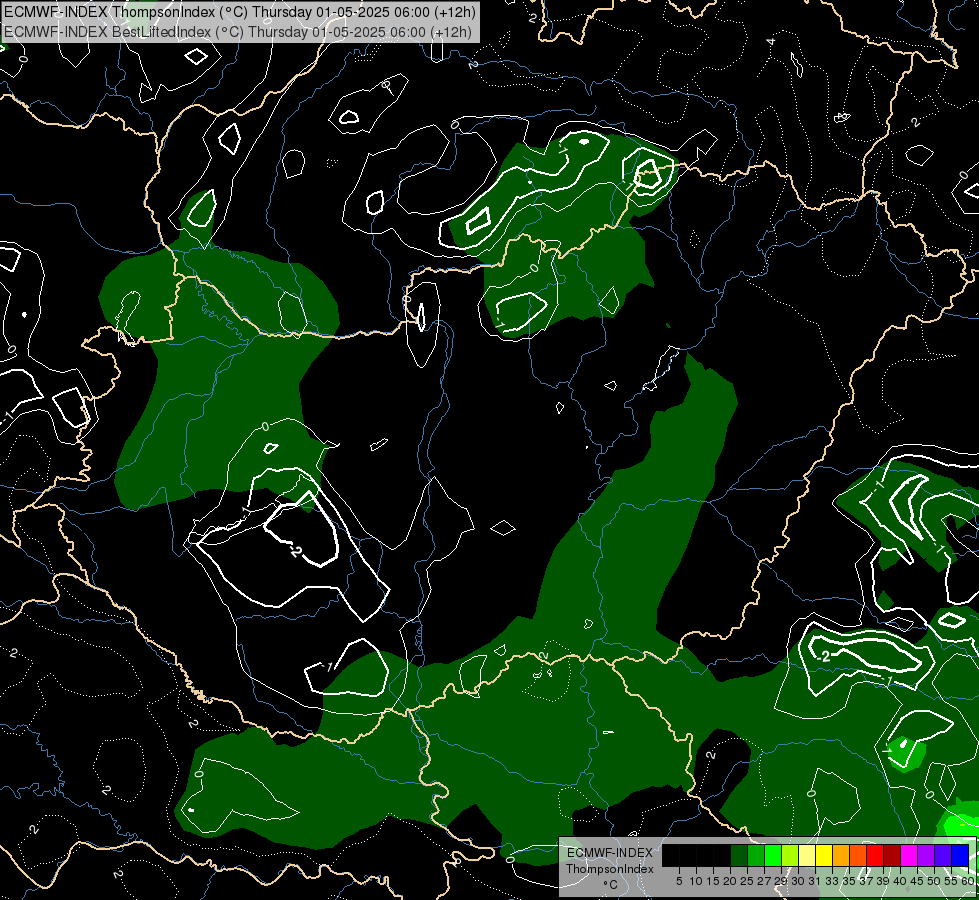The width and height of the screenshot is (979, 900).
Task: Click the bright green 27–29 legend swatch
Action: pyautogui.click(x=773, y=855)
